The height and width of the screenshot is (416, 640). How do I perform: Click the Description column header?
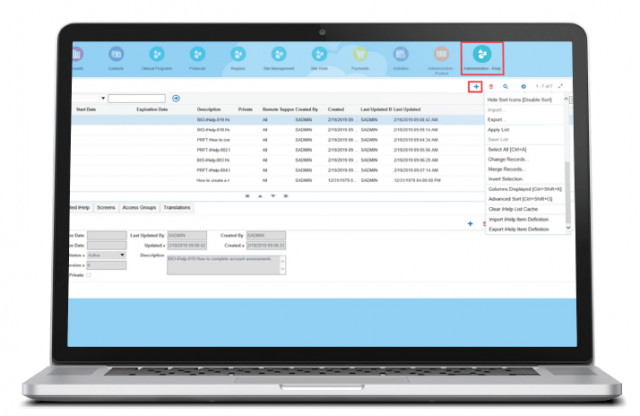tap(209, 108)
